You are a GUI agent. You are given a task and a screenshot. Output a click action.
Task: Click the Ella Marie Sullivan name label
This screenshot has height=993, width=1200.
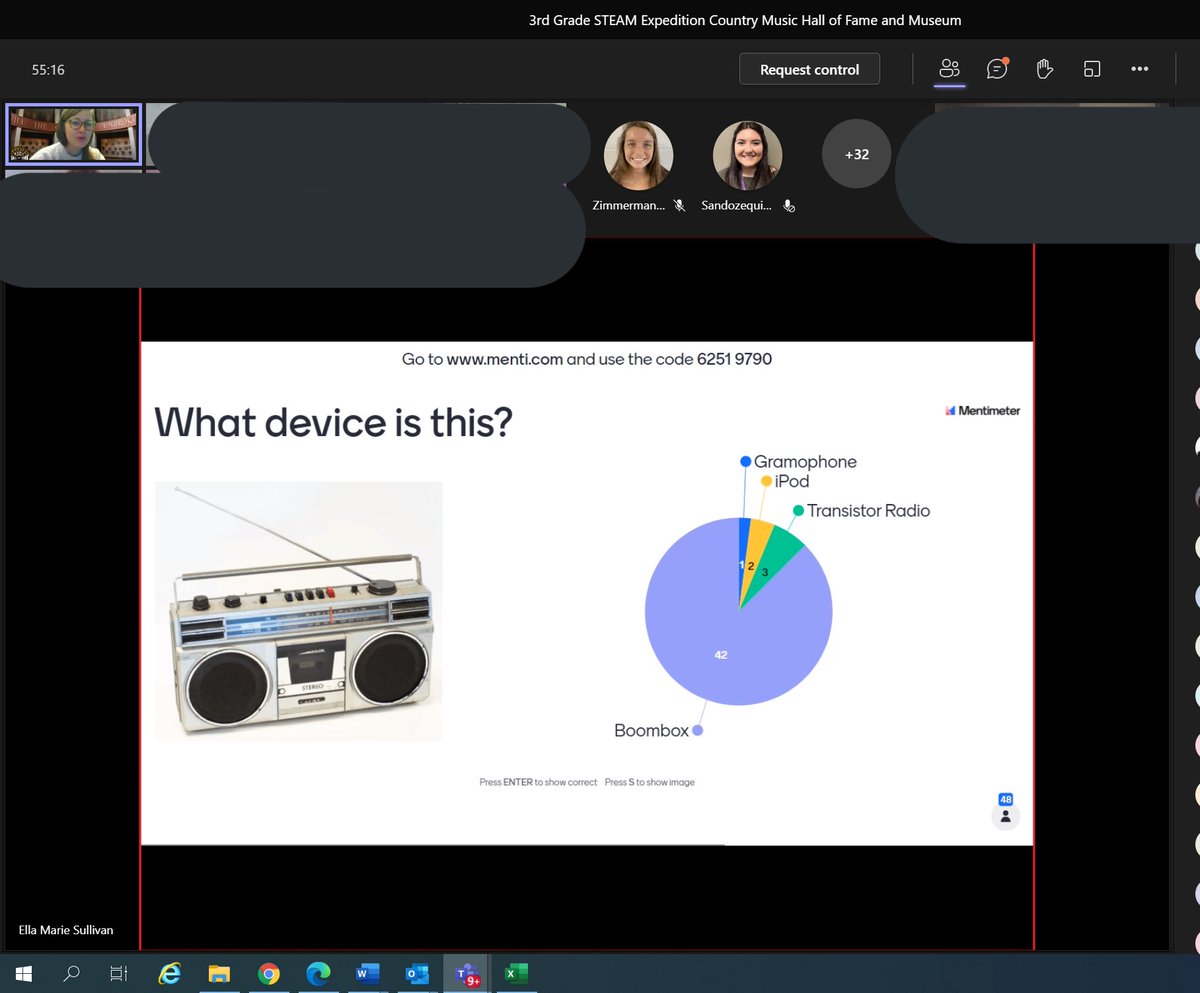(x=66, y=930)
